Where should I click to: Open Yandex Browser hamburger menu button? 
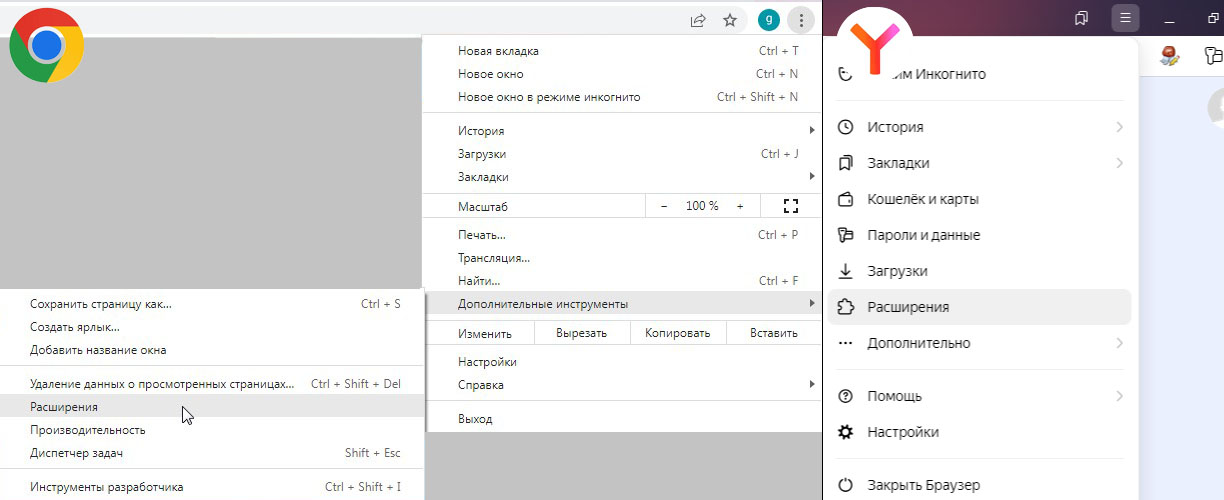(x=1125, y=19)
